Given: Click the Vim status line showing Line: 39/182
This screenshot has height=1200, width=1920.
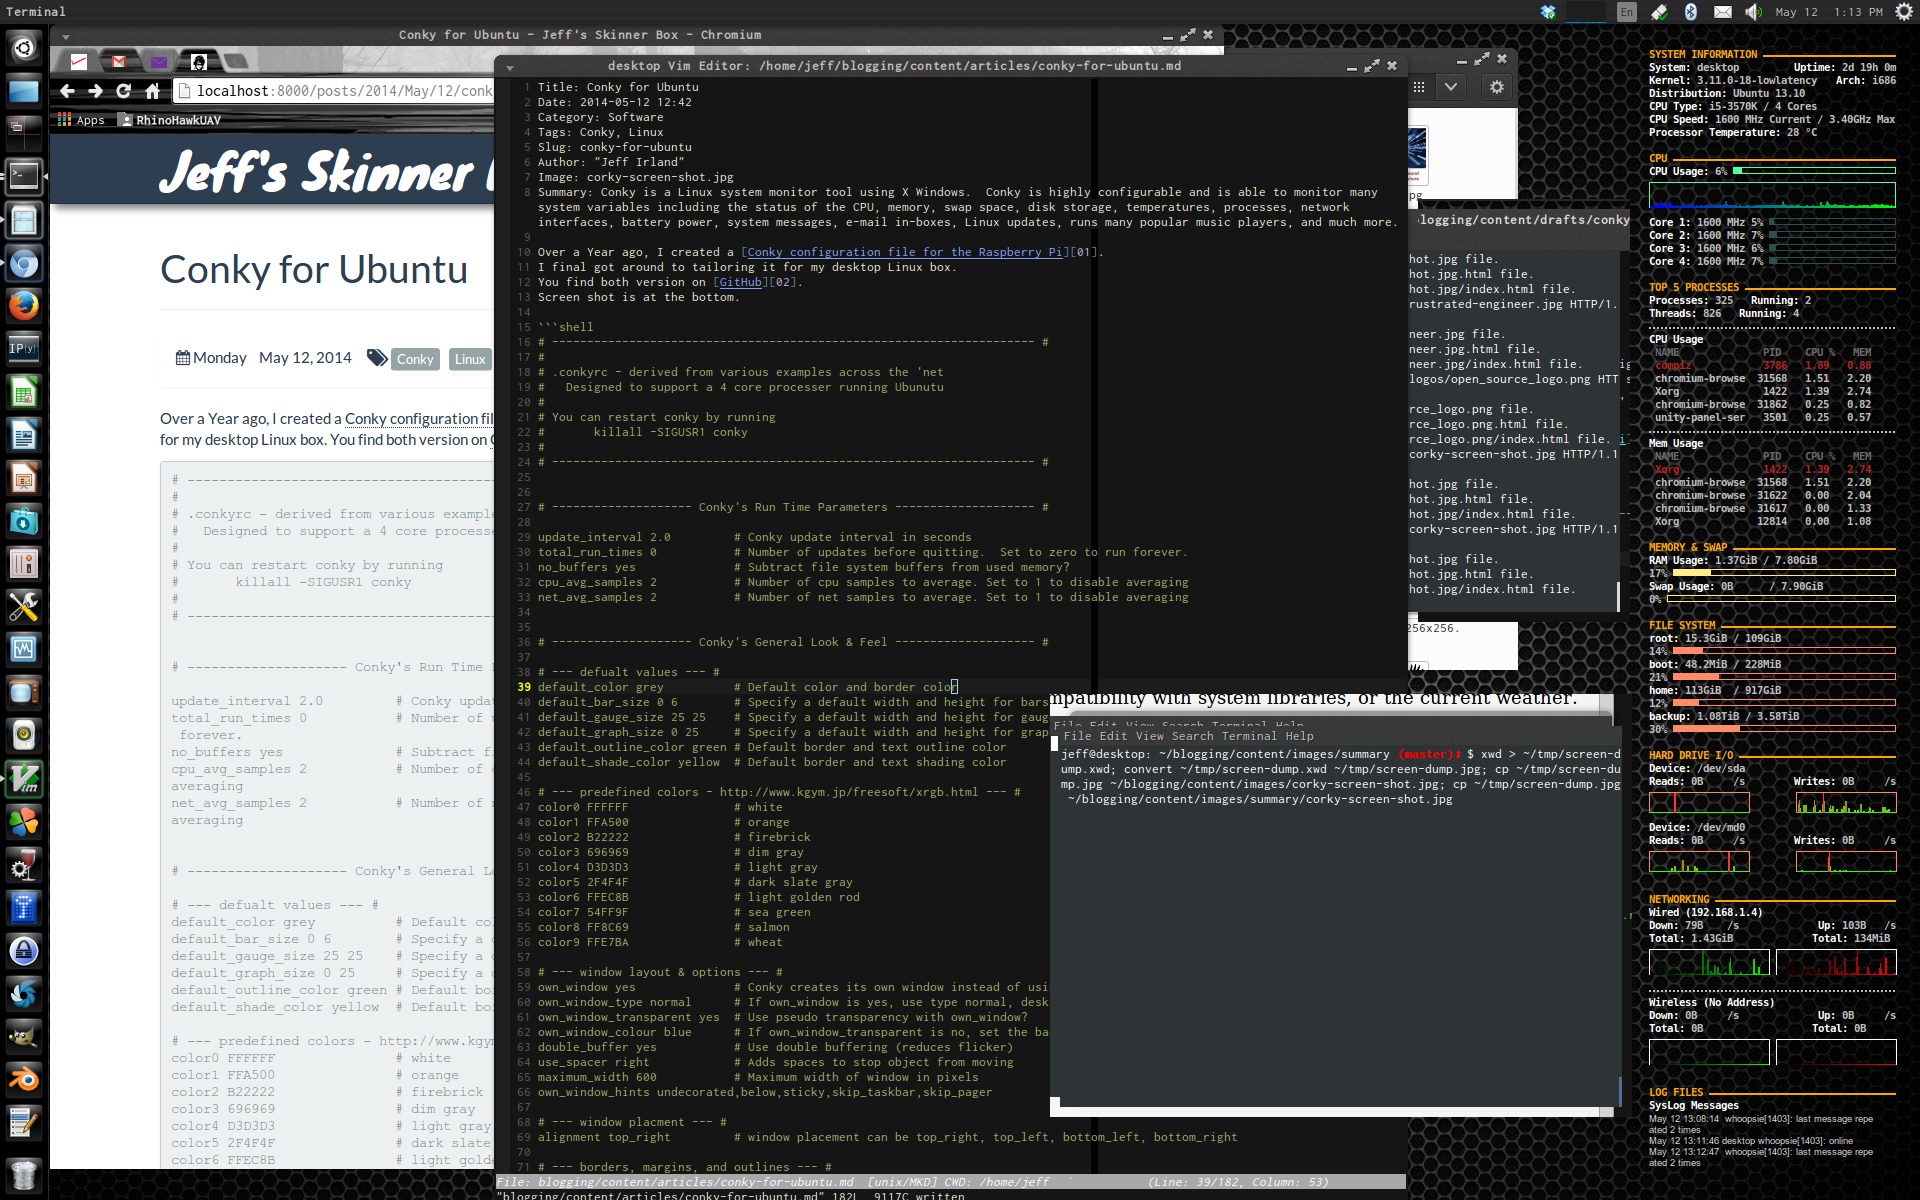Looking at the screenshot, I should [x=951, y=1182].
